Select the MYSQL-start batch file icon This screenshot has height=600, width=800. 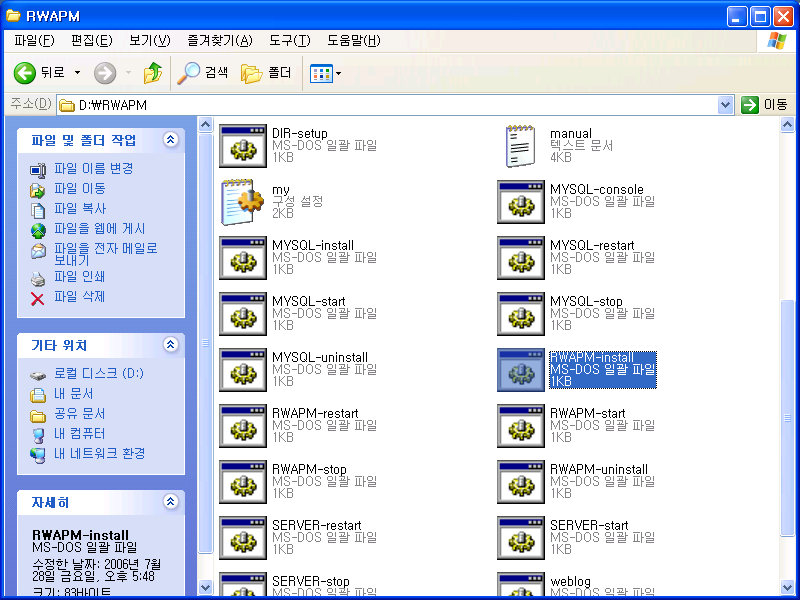coord(243,314)
